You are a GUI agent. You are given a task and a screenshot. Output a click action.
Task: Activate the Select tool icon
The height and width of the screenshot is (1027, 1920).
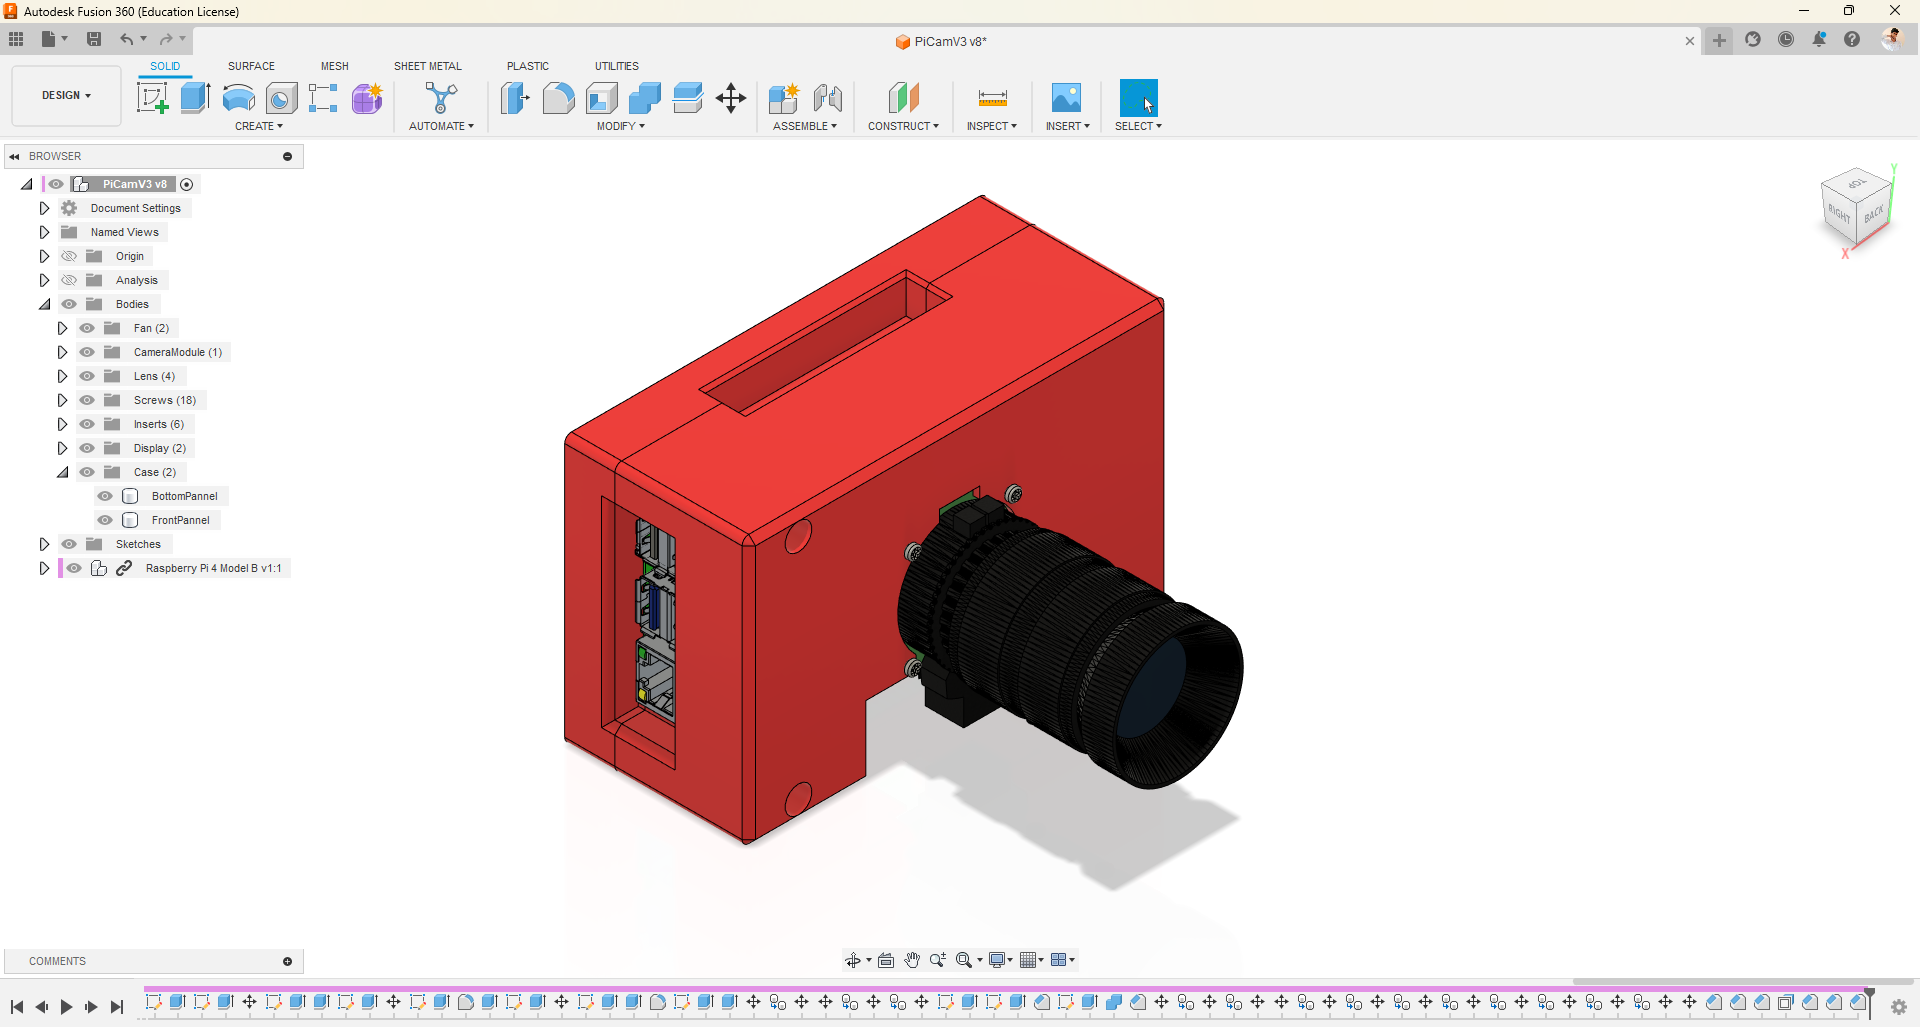click(1138, 98)
